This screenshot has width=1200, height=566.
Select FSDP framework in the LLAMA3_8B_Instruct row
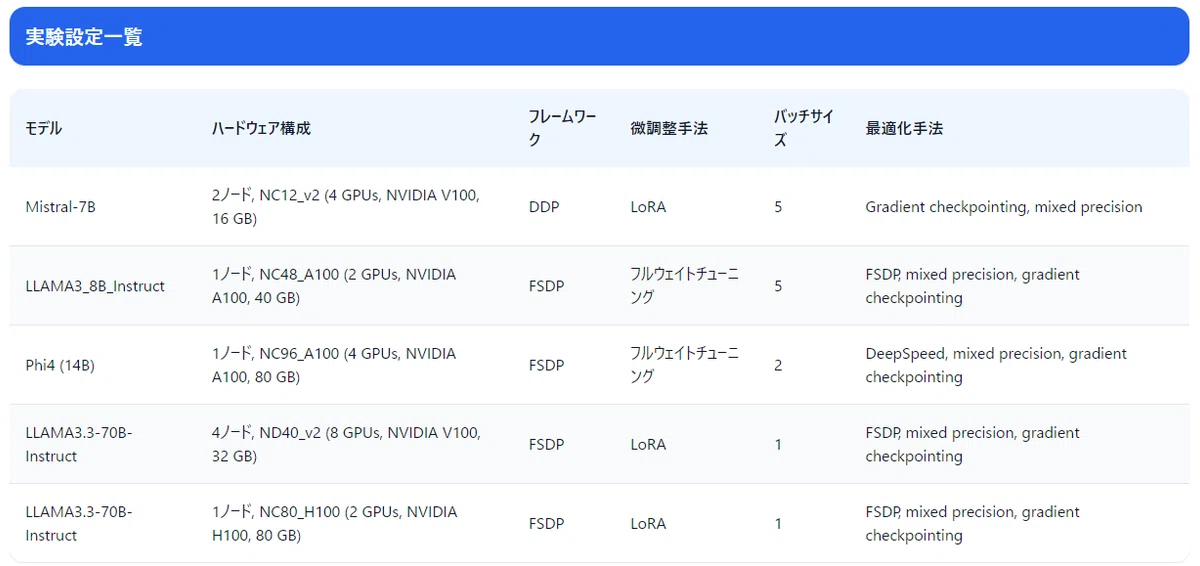pos(546,286)
